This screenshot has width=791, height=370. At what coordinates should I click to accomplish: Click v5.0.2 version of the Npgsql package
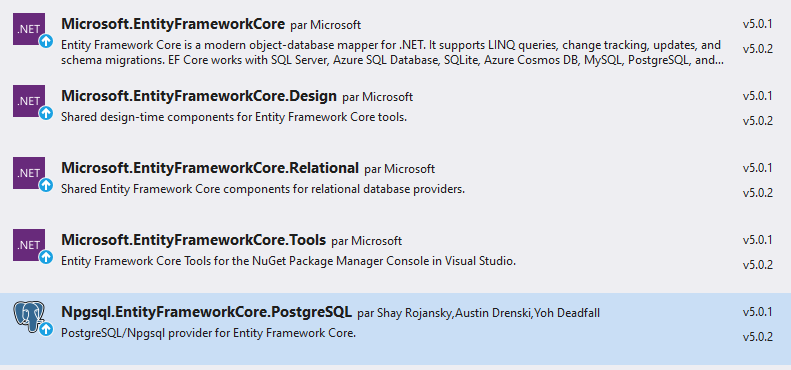pos(757,337)
